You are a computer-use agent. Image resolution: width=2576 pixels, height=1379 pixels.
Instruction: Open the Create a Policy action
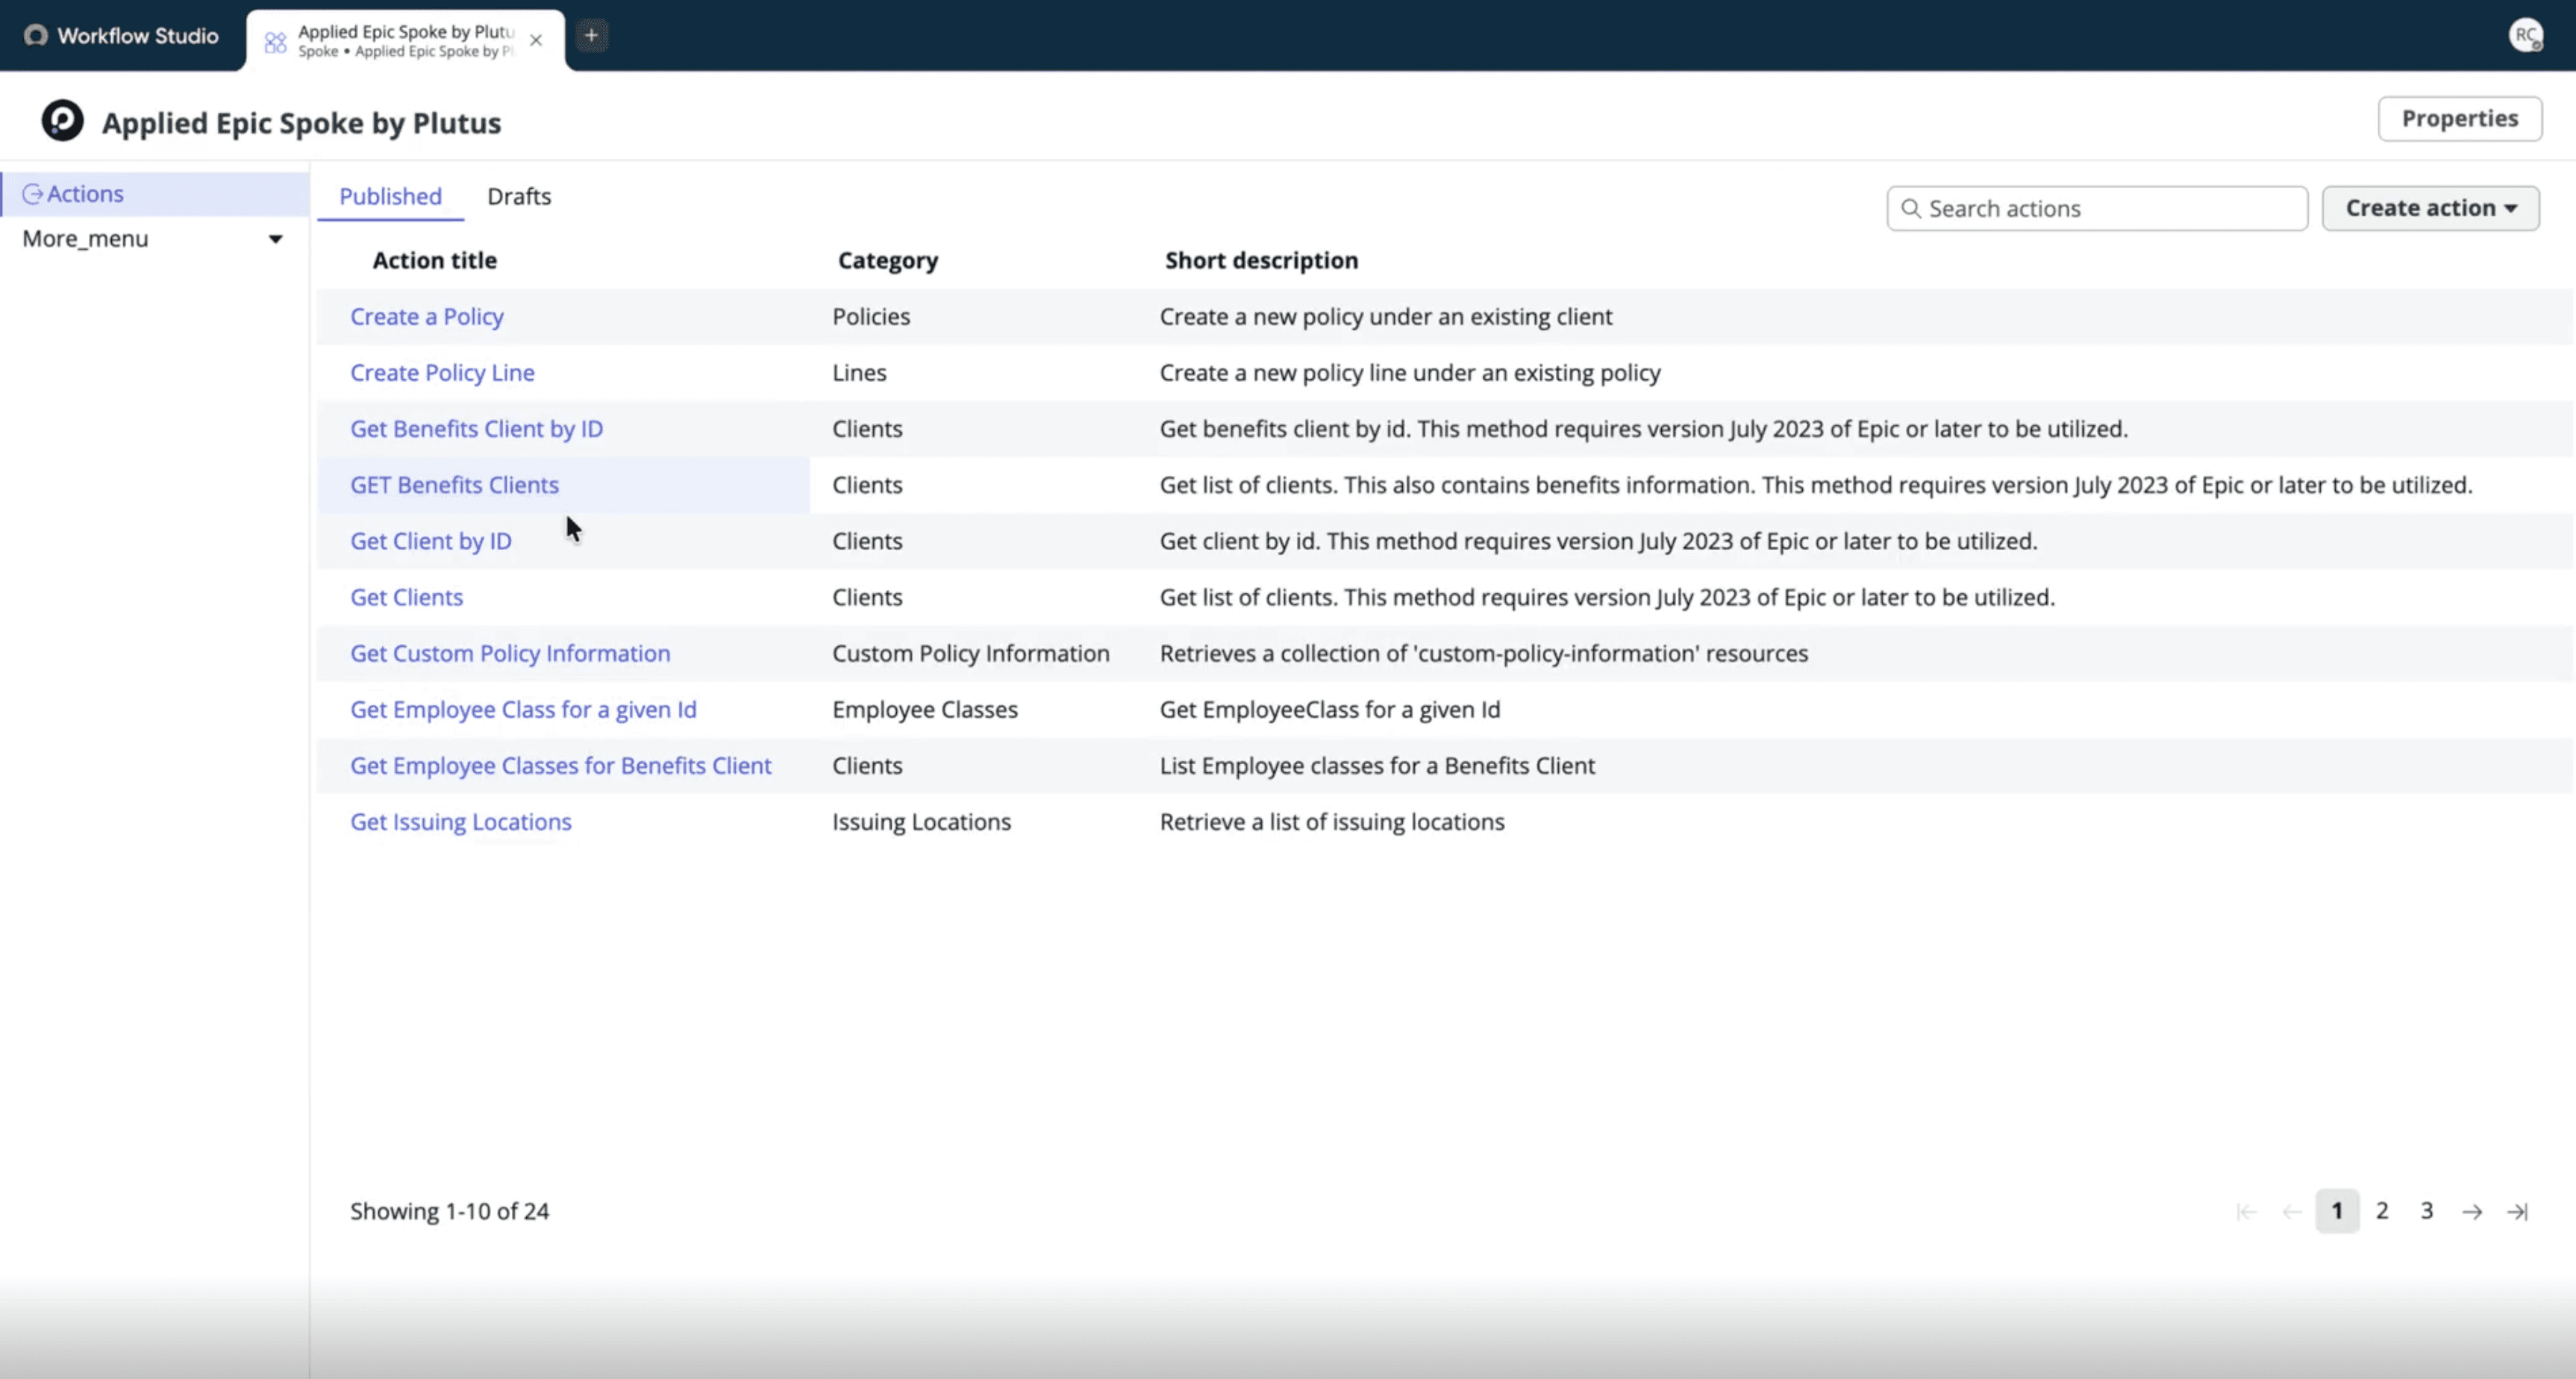[427, 317]
